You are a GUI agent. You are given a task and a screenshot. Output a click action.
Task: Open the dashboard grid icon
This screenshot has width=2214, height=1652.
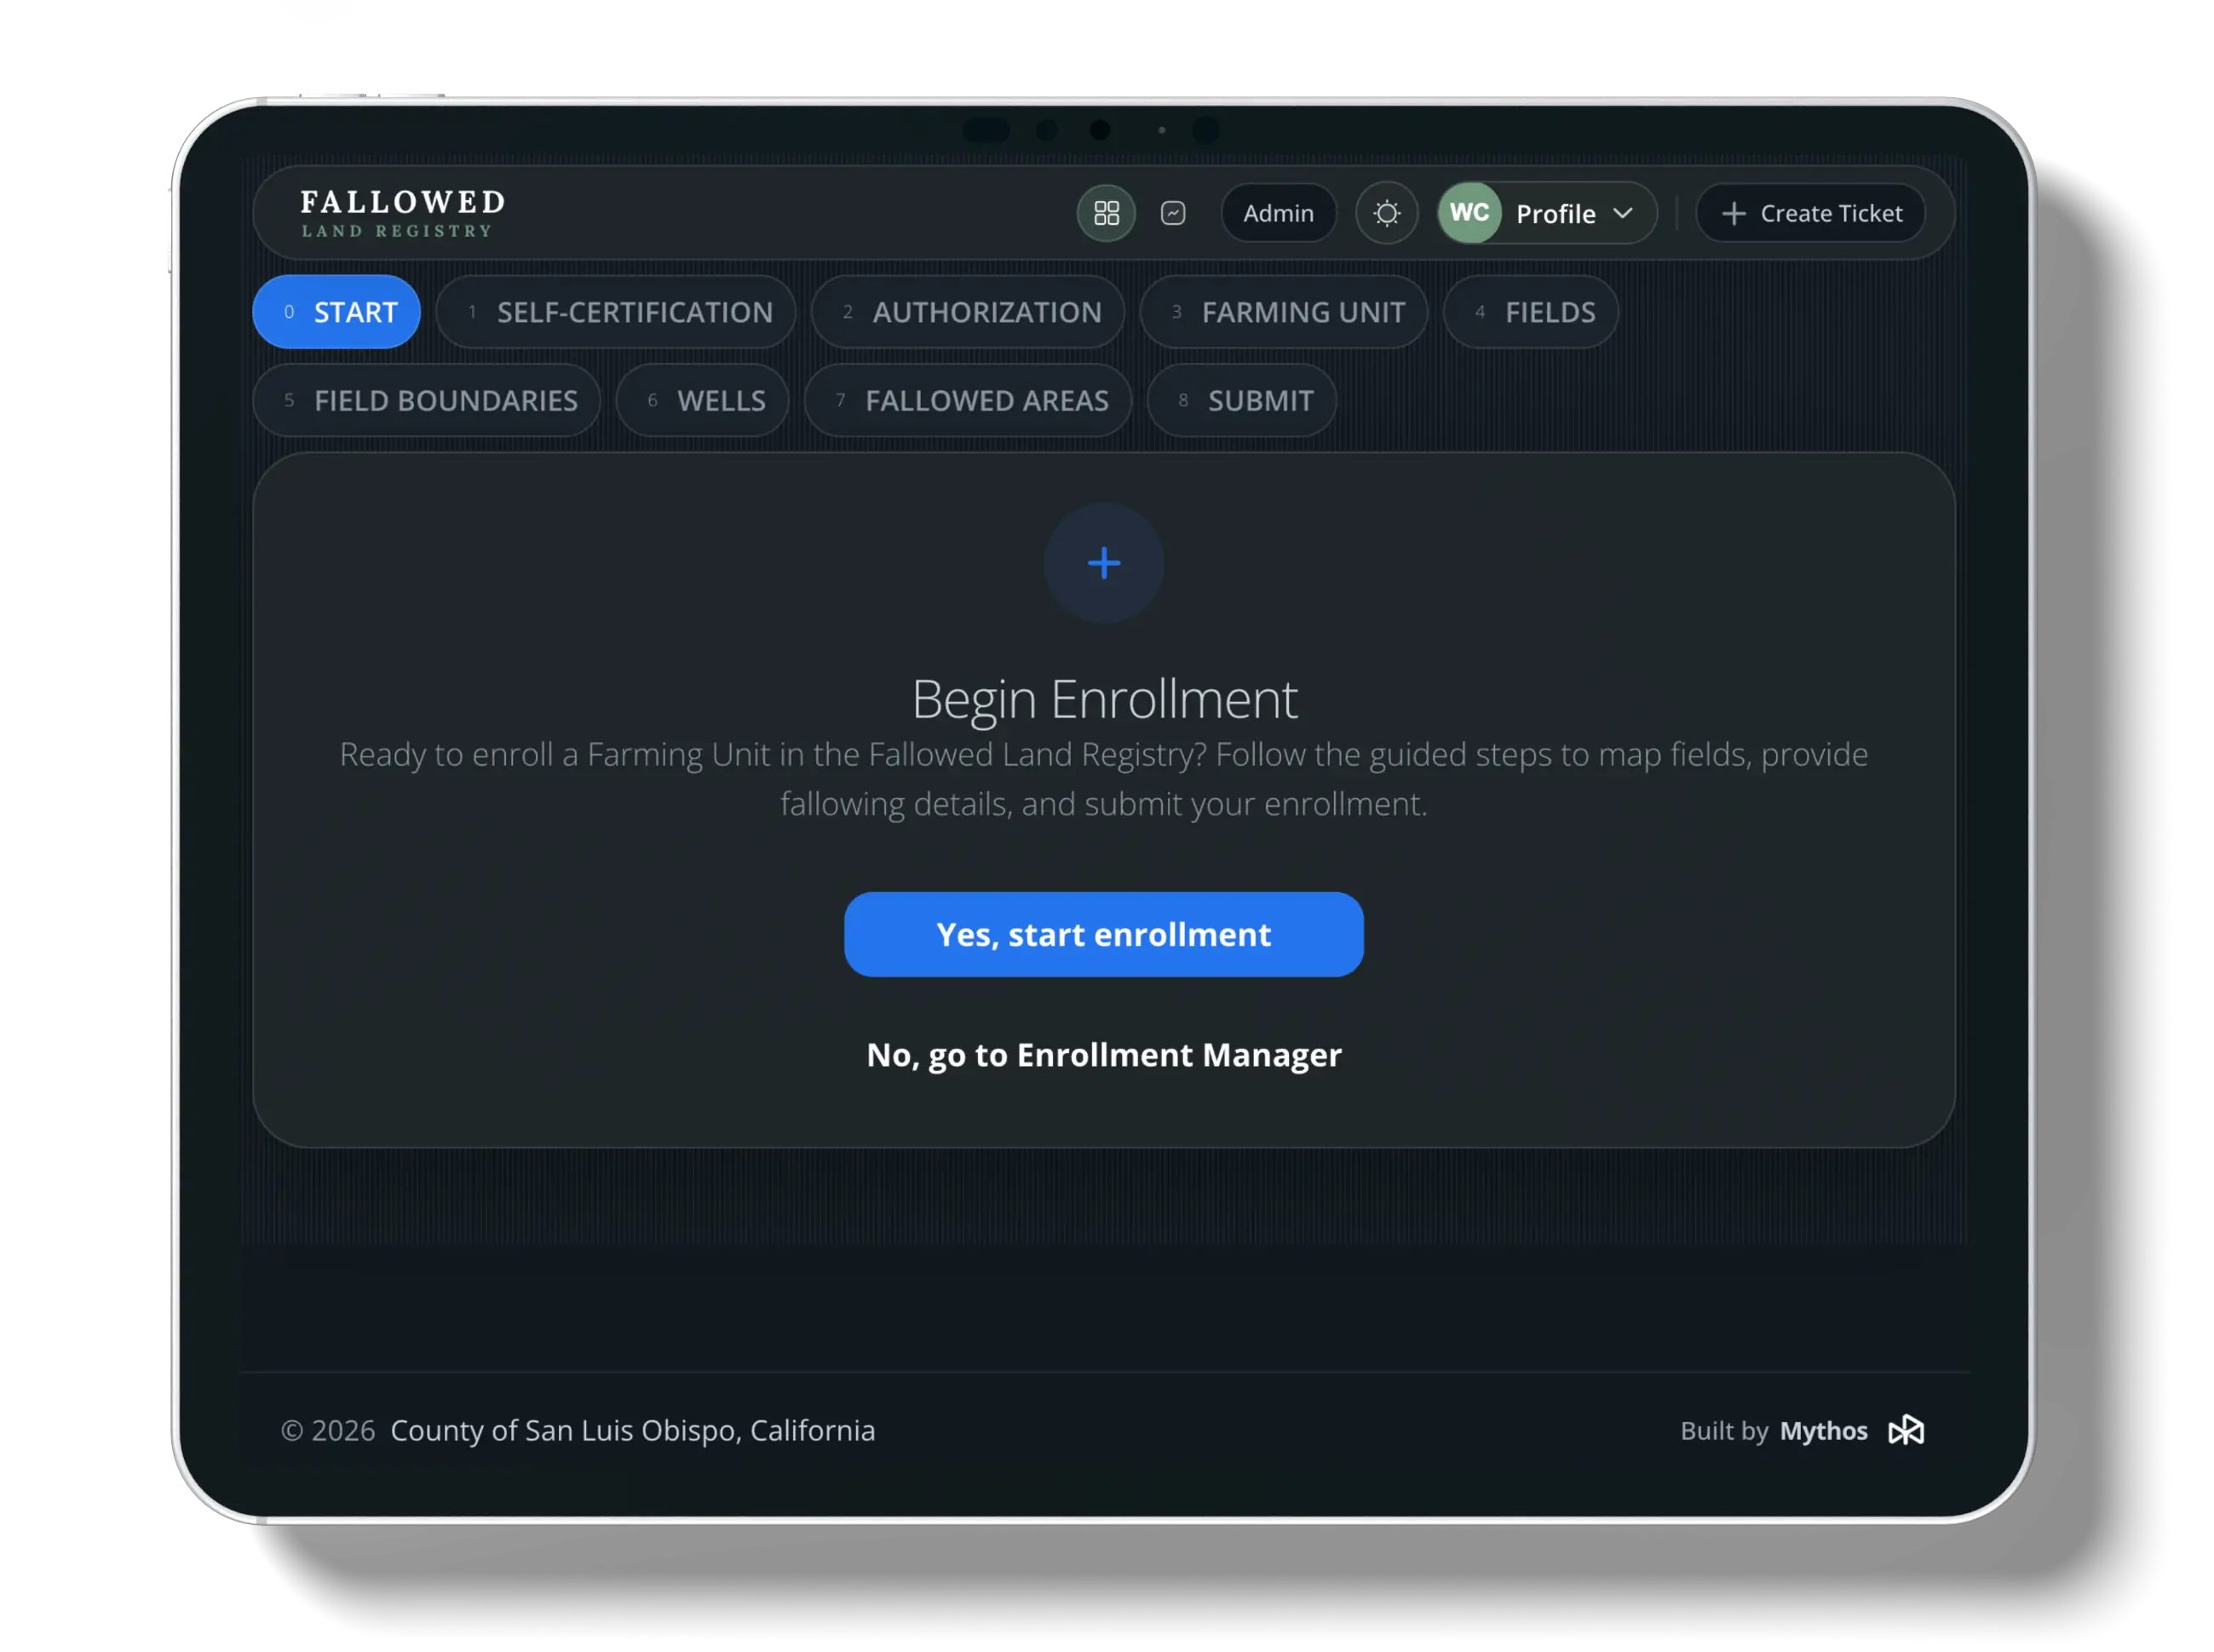coord(1106,213)
